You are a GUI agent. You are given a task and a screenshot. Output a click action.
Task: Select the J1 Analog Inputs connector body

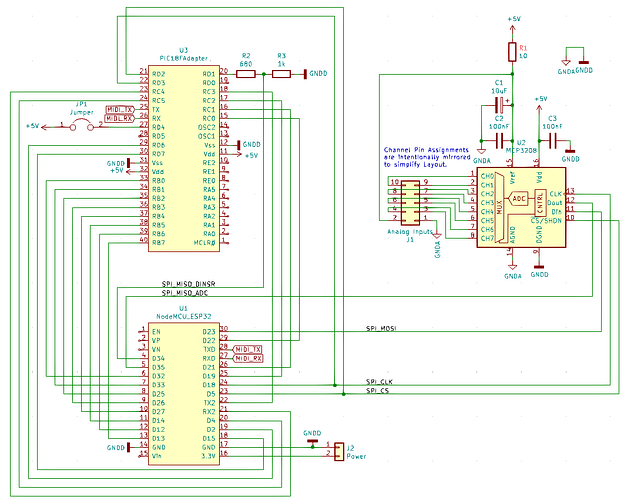pos(410,203)
